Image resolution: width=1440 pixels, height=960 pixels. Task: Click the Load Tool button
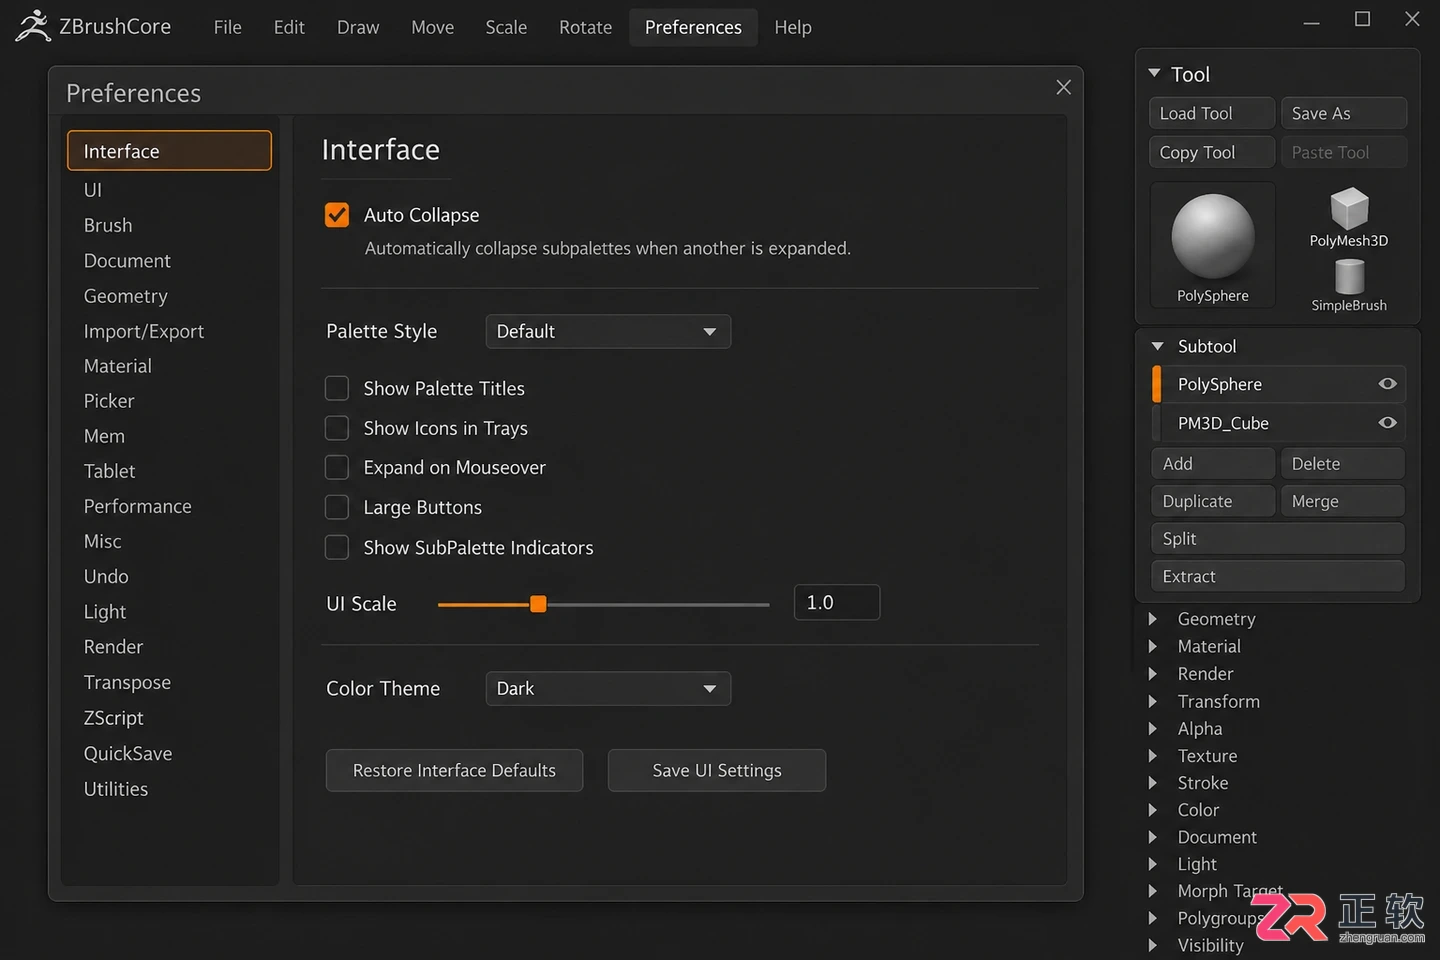coord(1212,113)
